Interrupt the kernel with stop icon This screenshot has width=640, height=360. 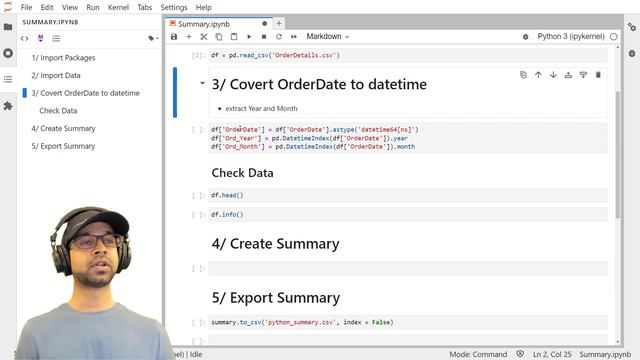(264, 37)
